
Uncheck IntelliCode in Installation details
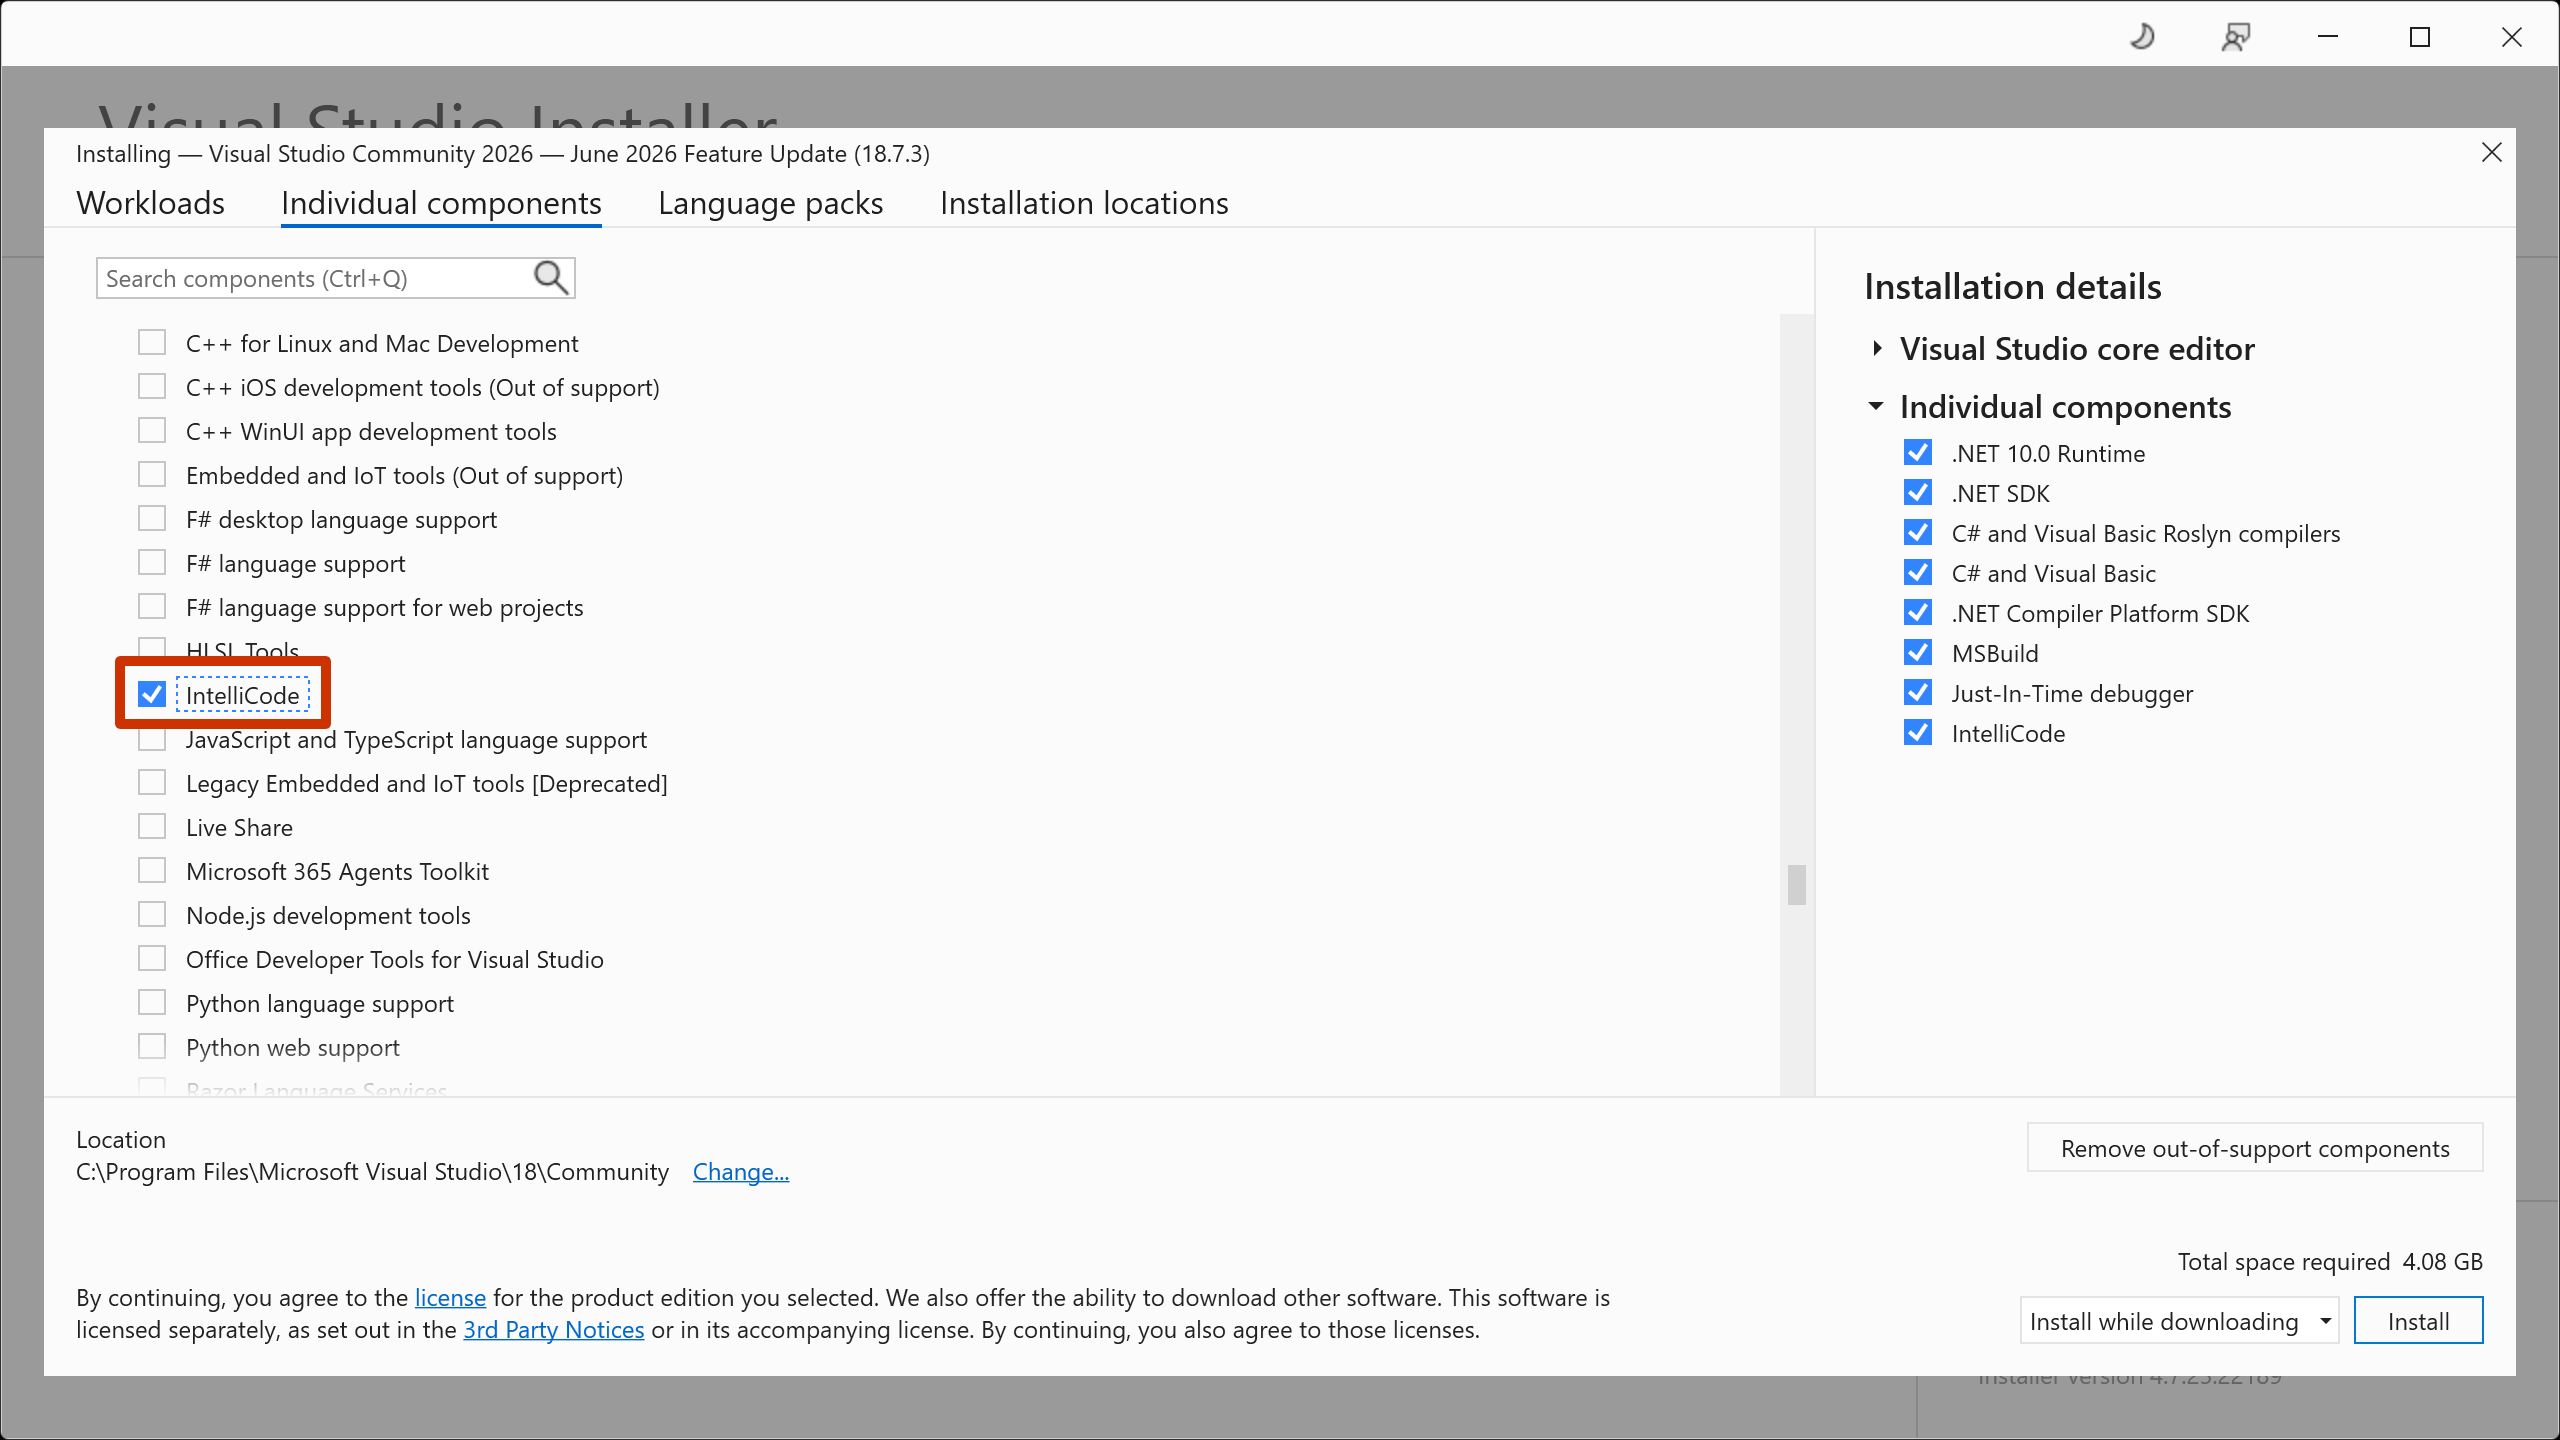click(1918, 733)
